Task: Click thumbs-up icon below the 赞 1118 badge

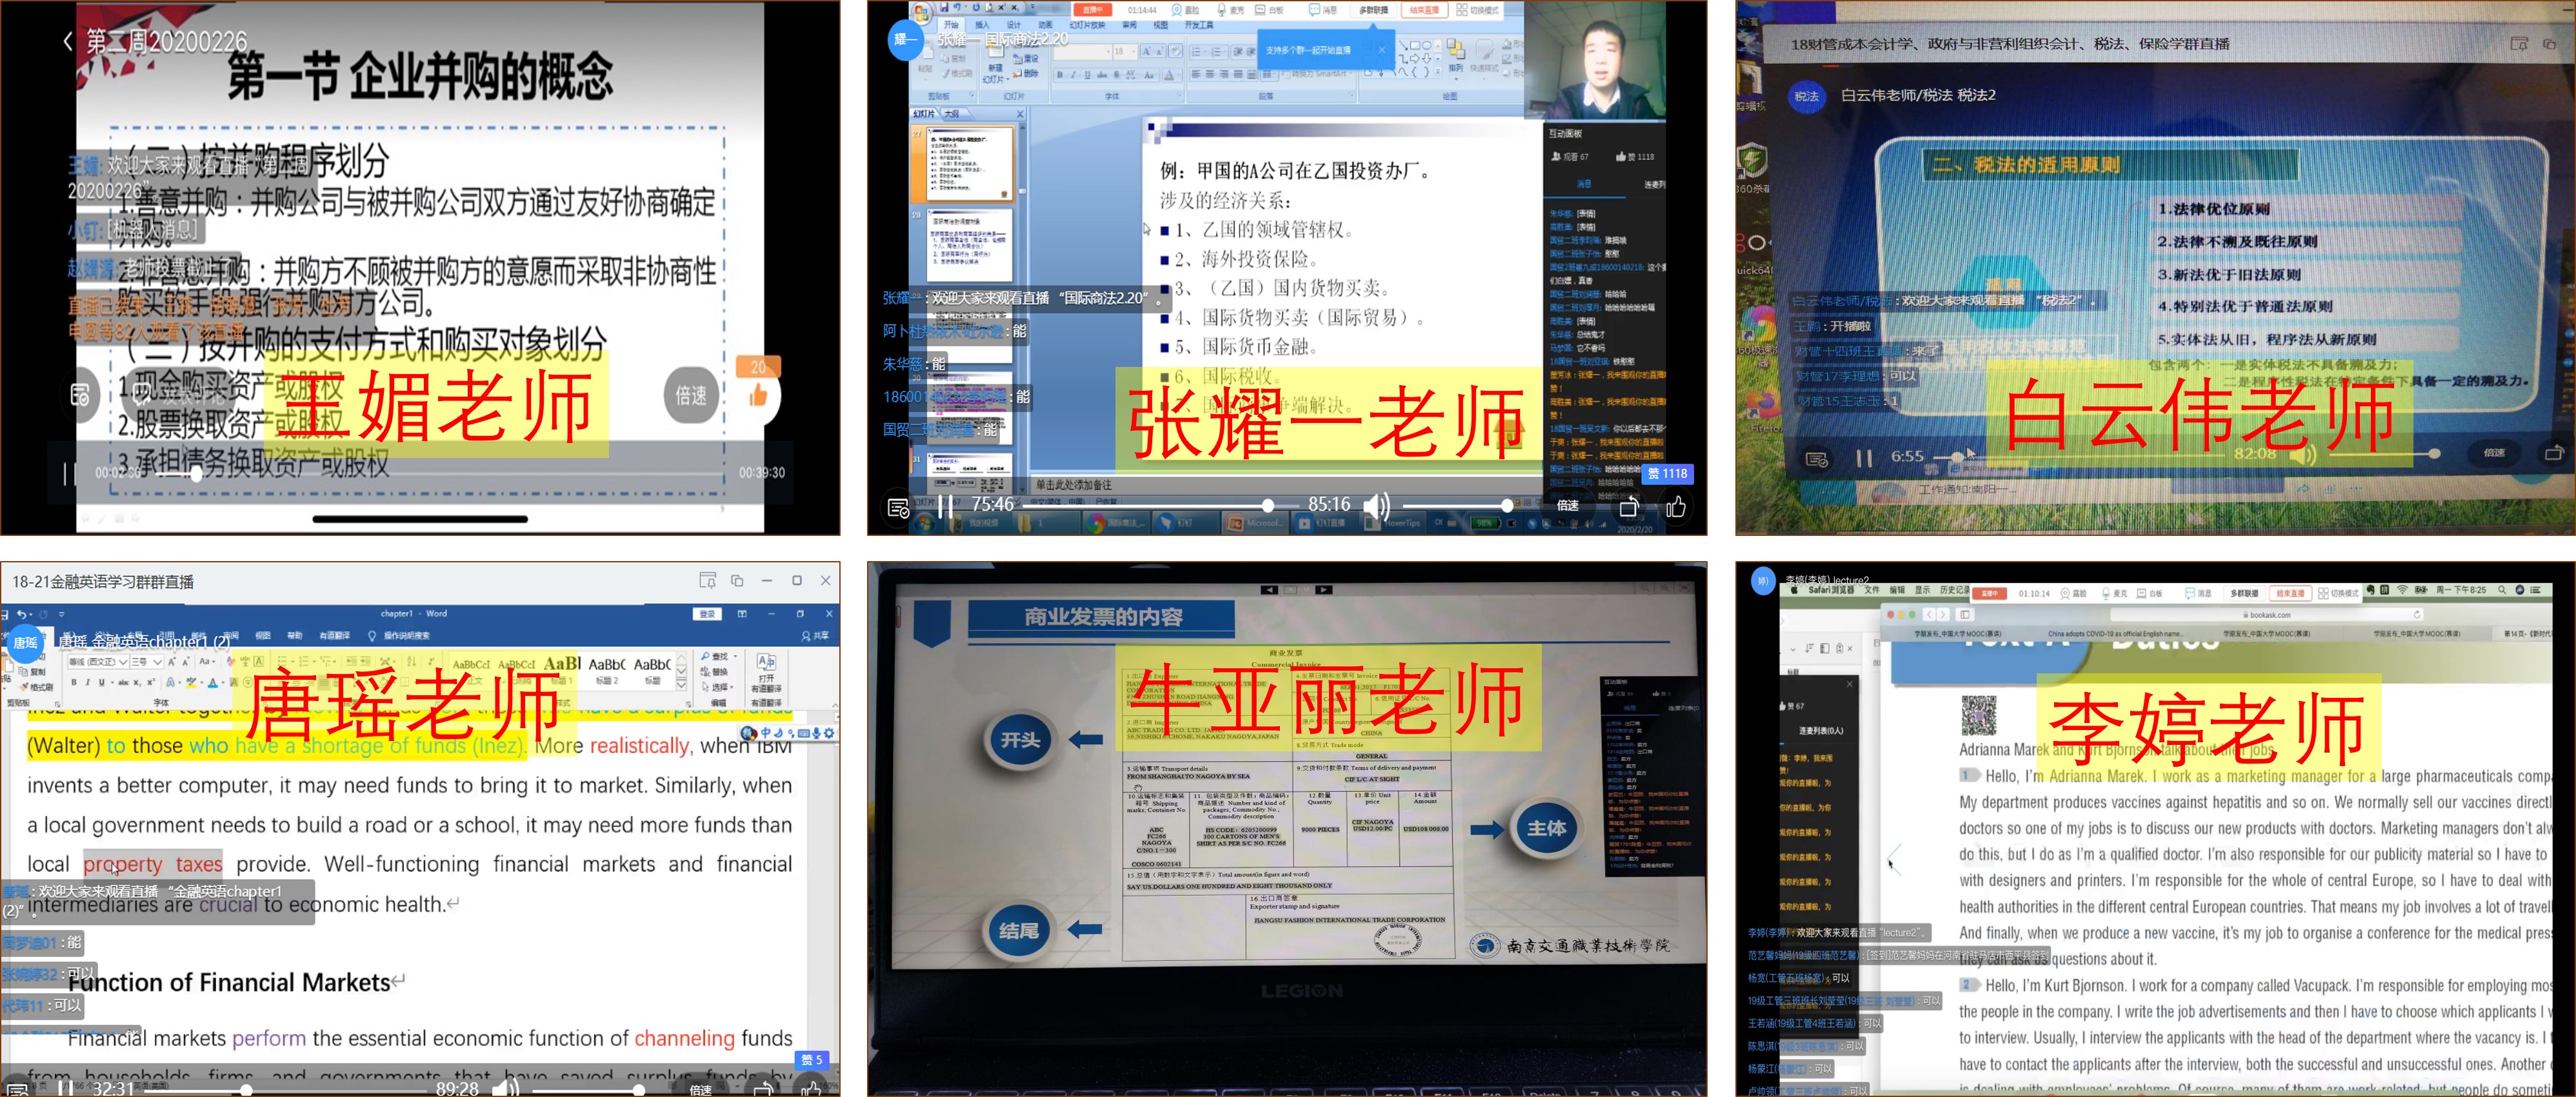Action: 1676,508
